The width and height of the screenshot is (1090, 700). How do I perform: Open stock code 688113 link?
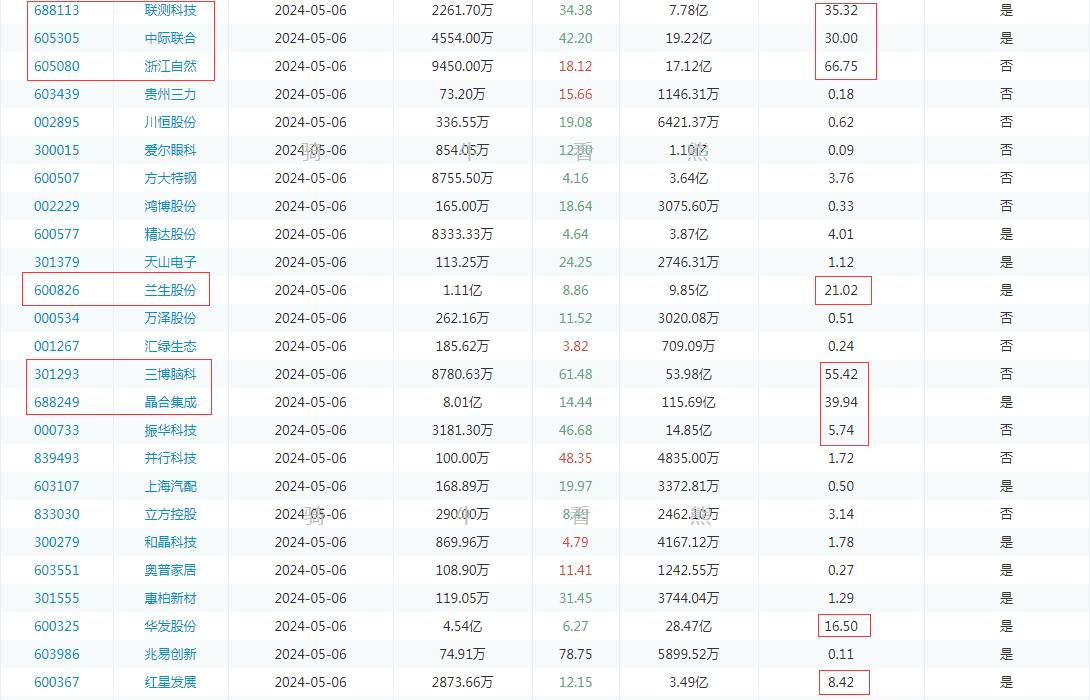[x=56, y=11]
